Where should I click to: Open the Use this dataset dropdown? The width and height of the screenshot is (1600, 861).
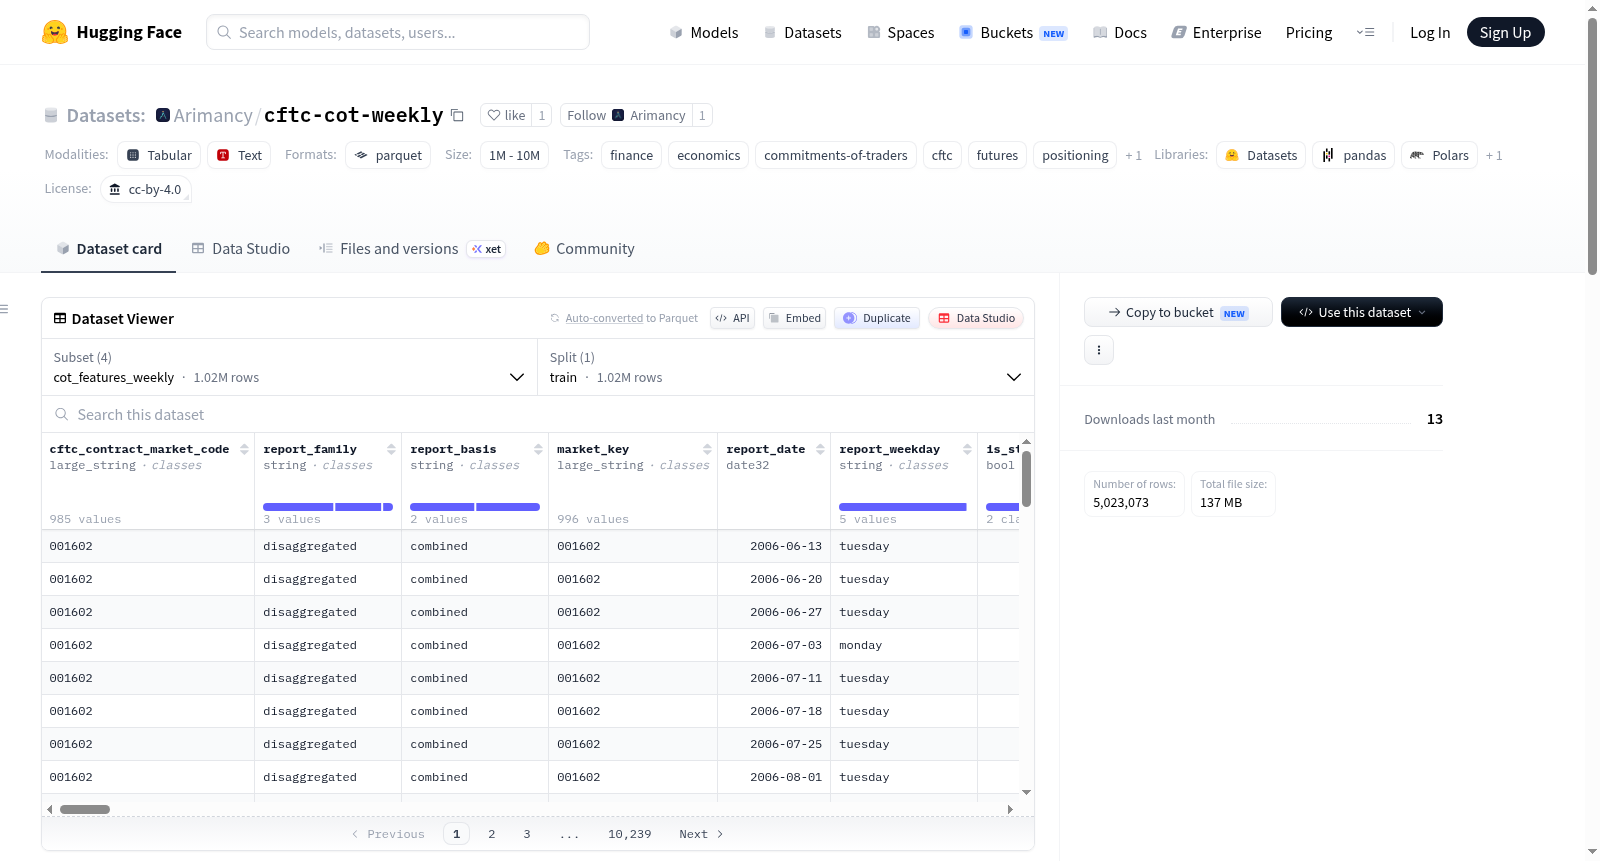click(1362, 312)
